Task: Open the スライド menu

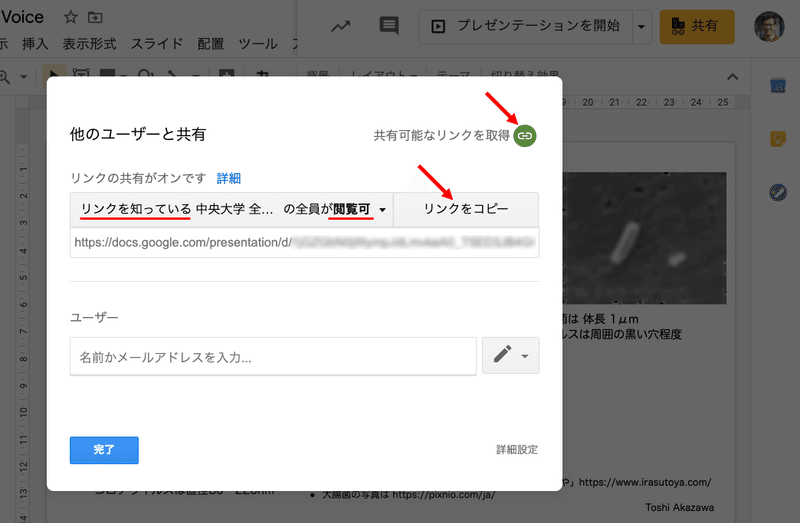Action: 157,44
